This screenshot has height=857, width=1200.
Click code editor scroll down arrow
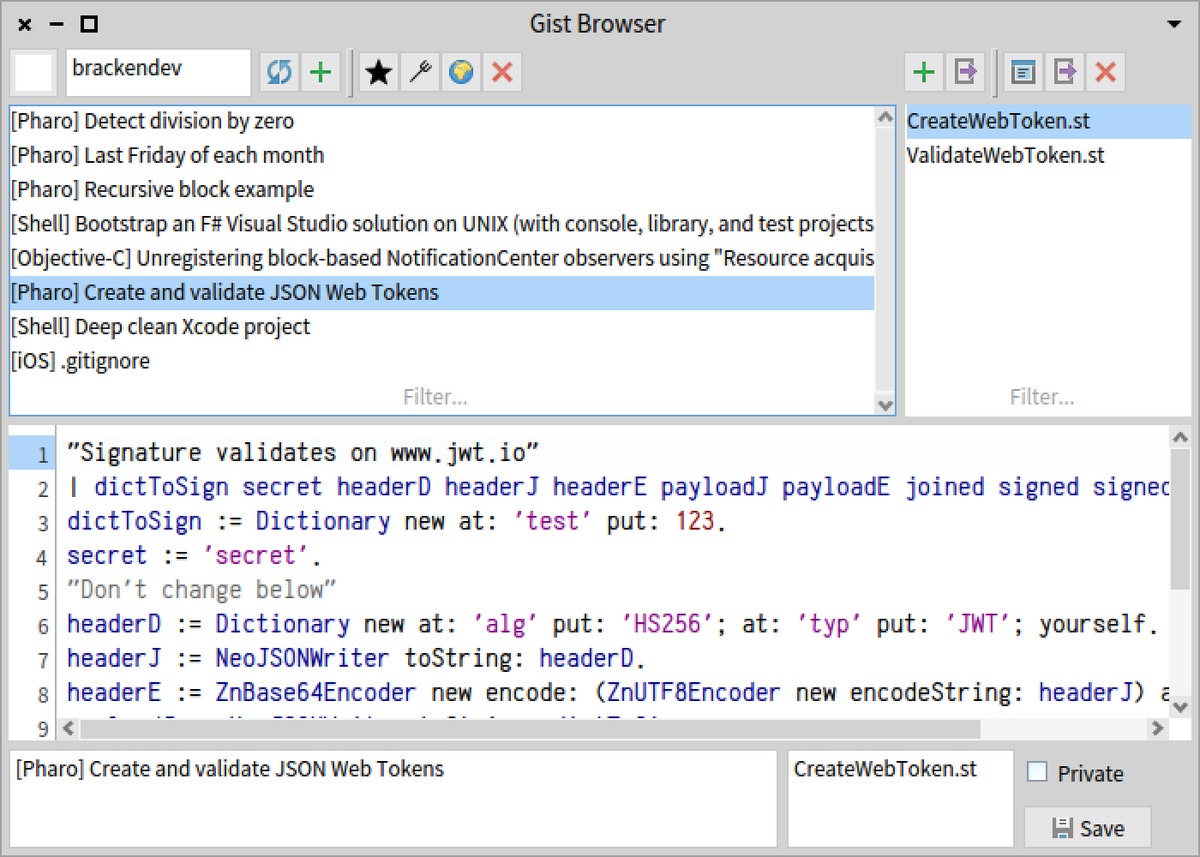tap(1181, 707)
